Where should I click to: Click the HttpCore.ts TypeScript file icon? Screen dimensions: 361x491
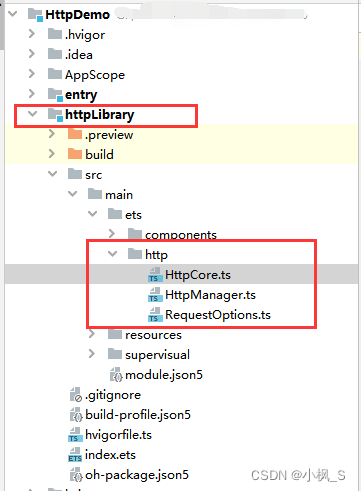pyautogui.click(x=155, y=275)
